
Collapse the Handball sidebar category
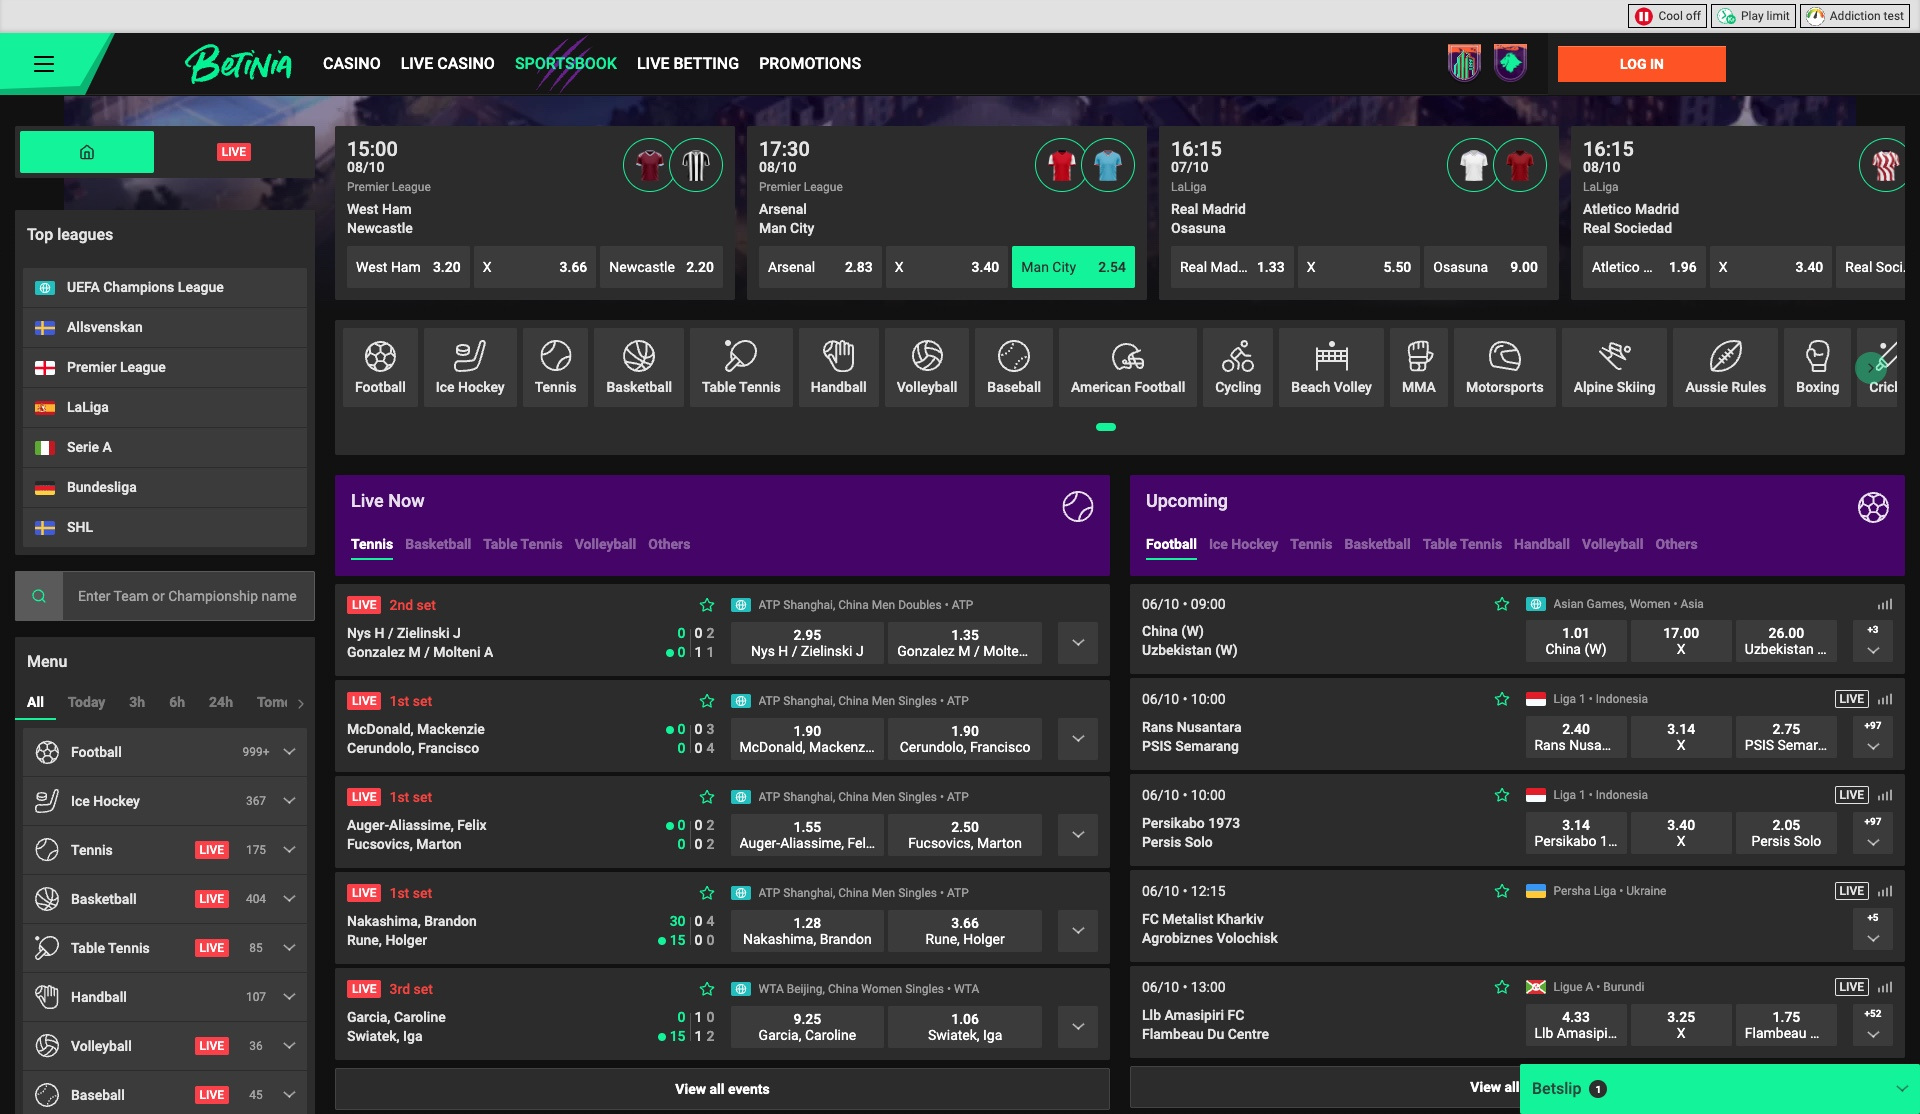point(289,996)
